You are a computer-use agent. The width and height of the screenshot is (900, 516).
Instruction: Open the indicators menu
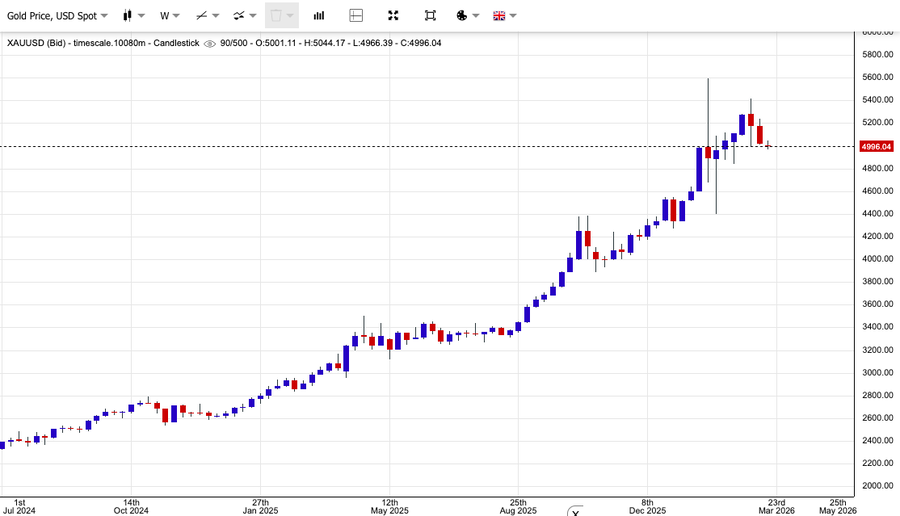tap(244, 16)
